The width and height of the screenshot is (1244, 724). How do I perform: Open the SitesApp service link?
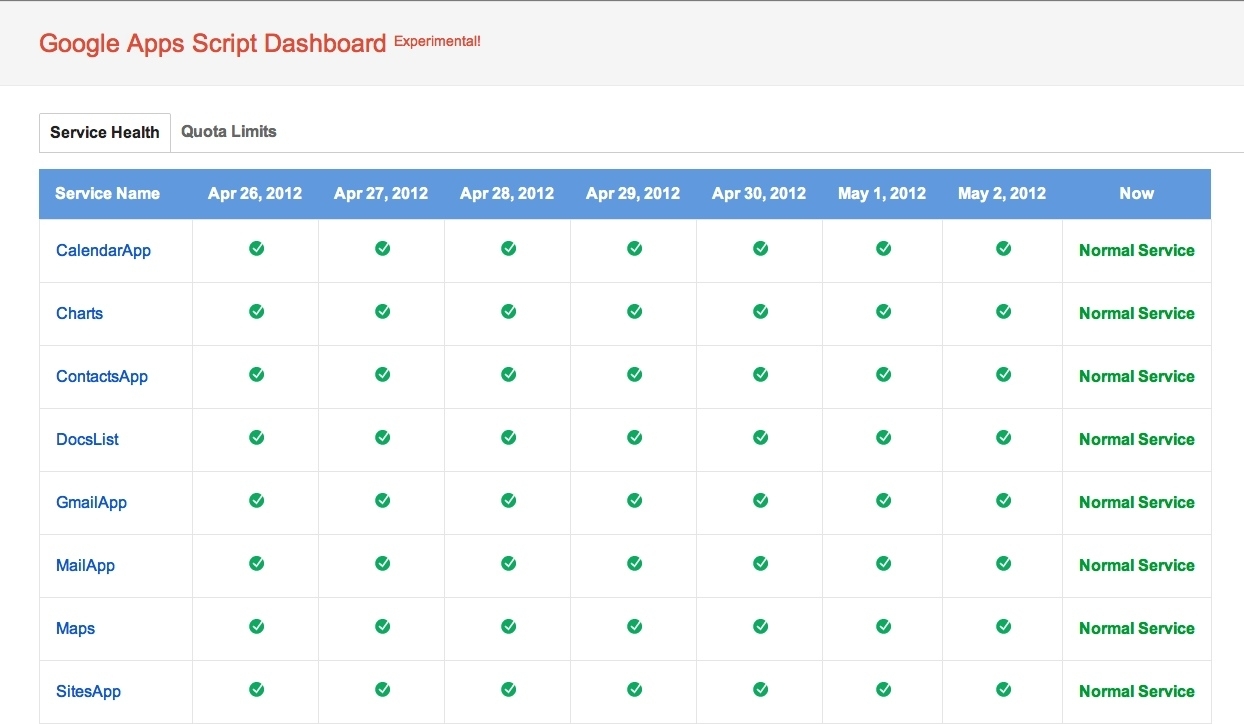[x=88, y=691]
